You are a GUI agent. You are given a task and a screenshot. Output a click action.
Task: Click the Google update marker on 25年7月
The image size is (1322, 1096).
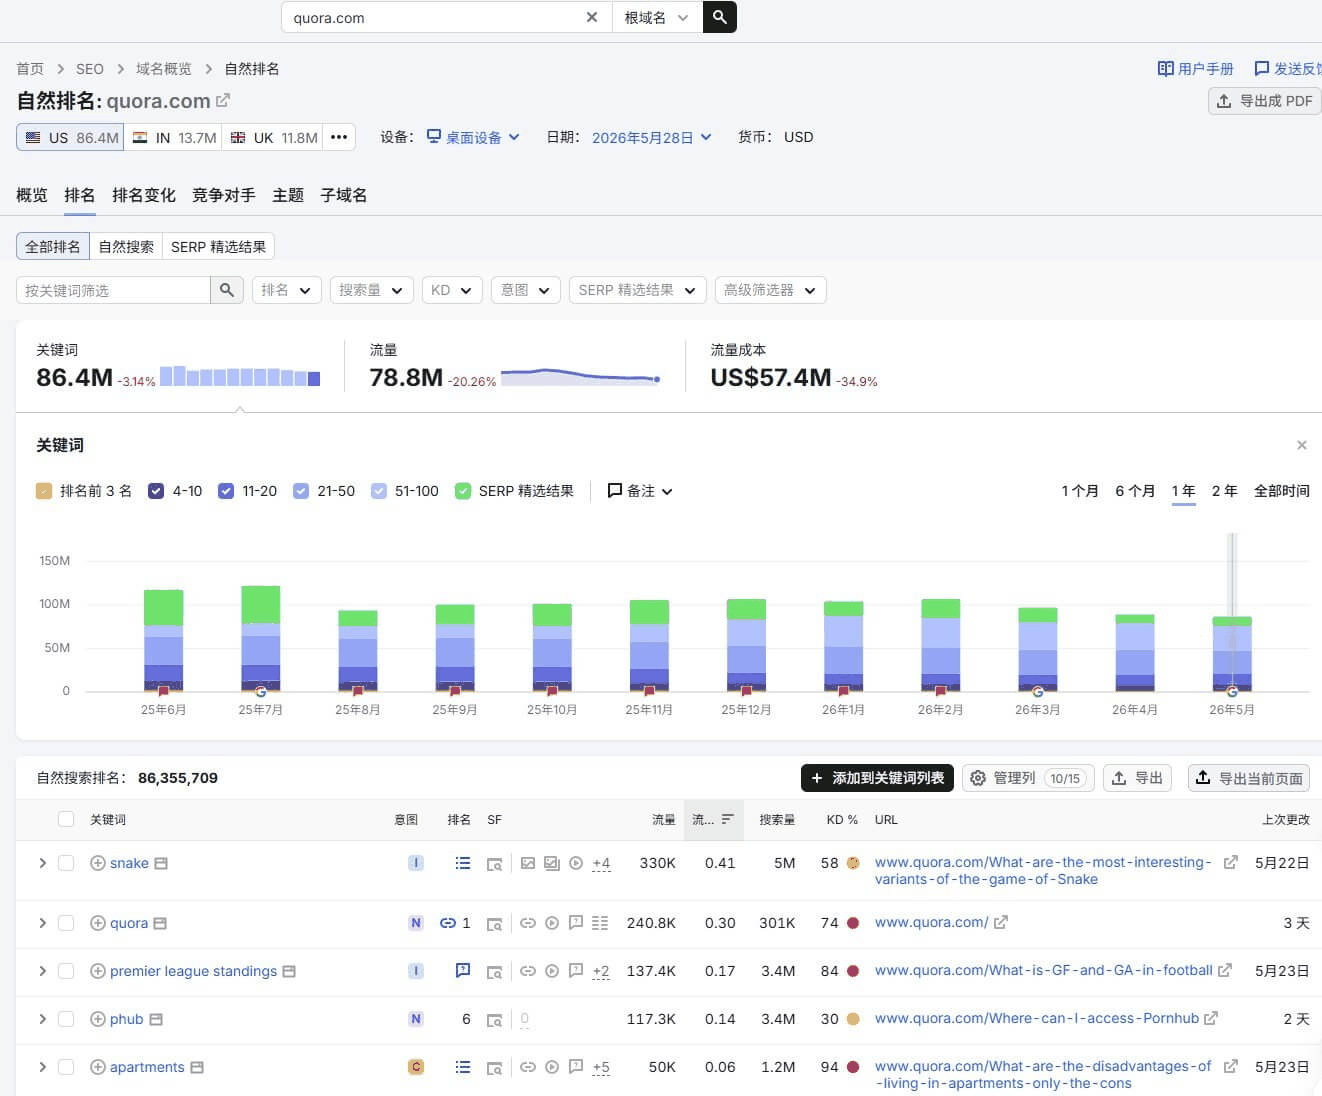coord(261,691)
